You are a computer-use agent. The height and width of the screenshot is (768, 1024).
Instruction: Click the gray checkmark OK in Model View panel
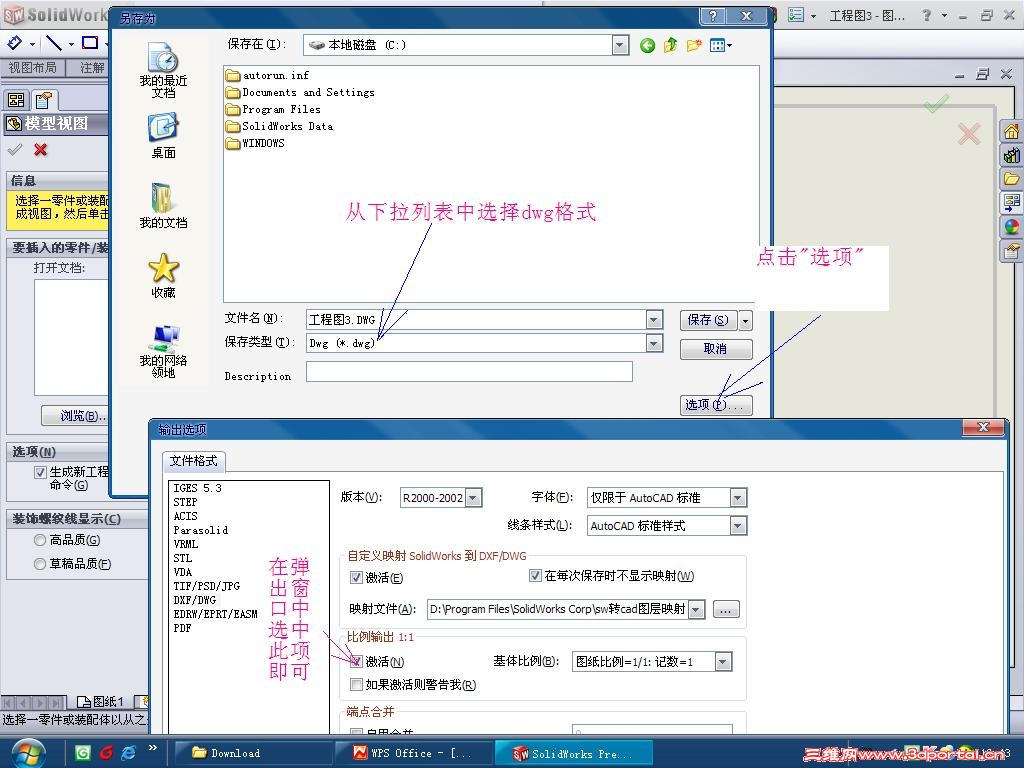click(x=14, y=150)
